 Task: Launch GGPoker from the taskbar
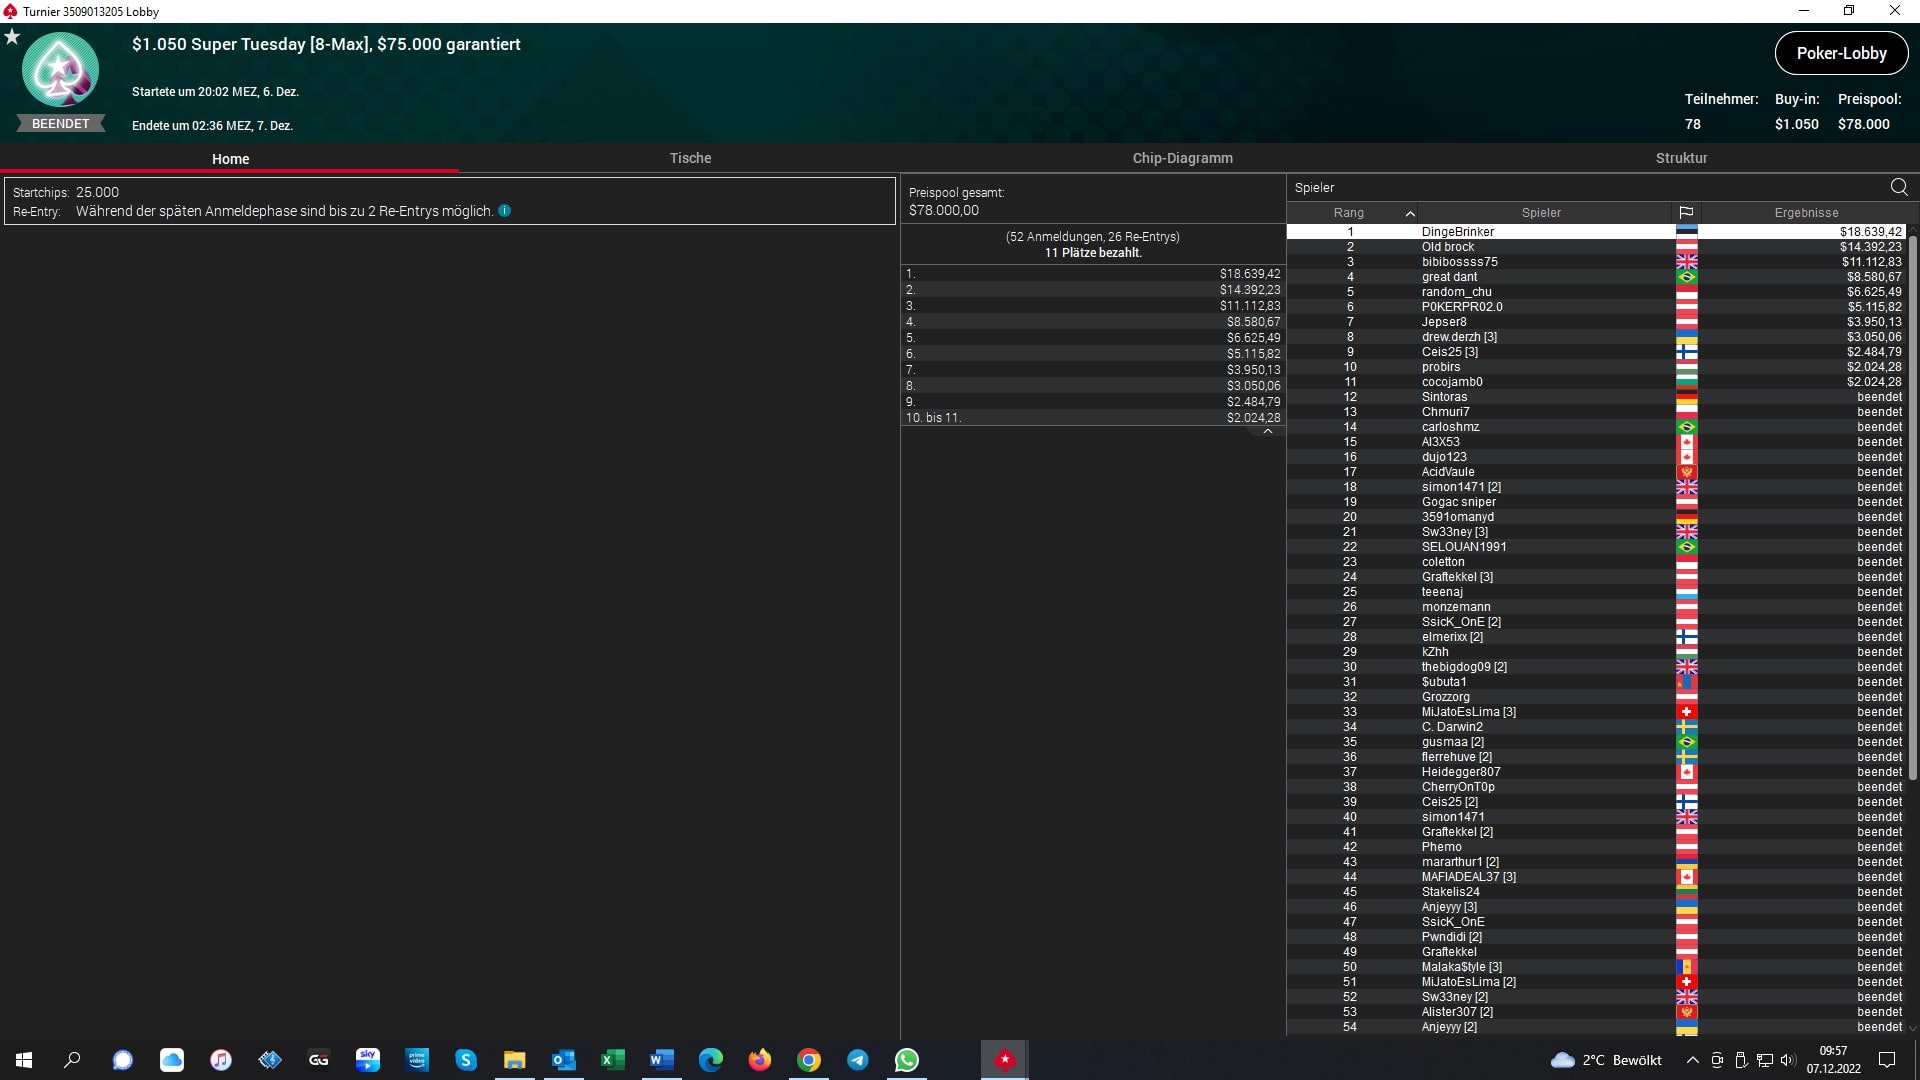pyautogui.click(x=318, y=1060)
